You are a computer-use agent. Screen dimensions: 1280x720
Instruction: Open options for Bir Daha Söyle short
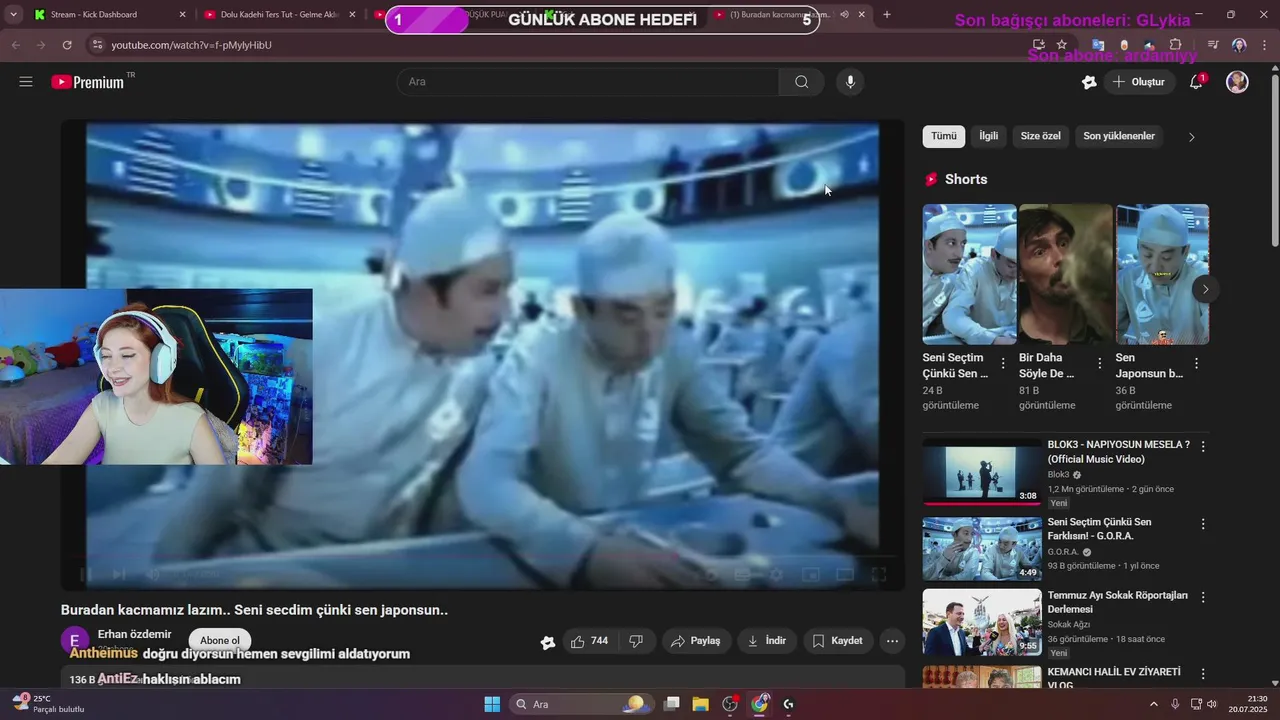tap(1100, 364)
